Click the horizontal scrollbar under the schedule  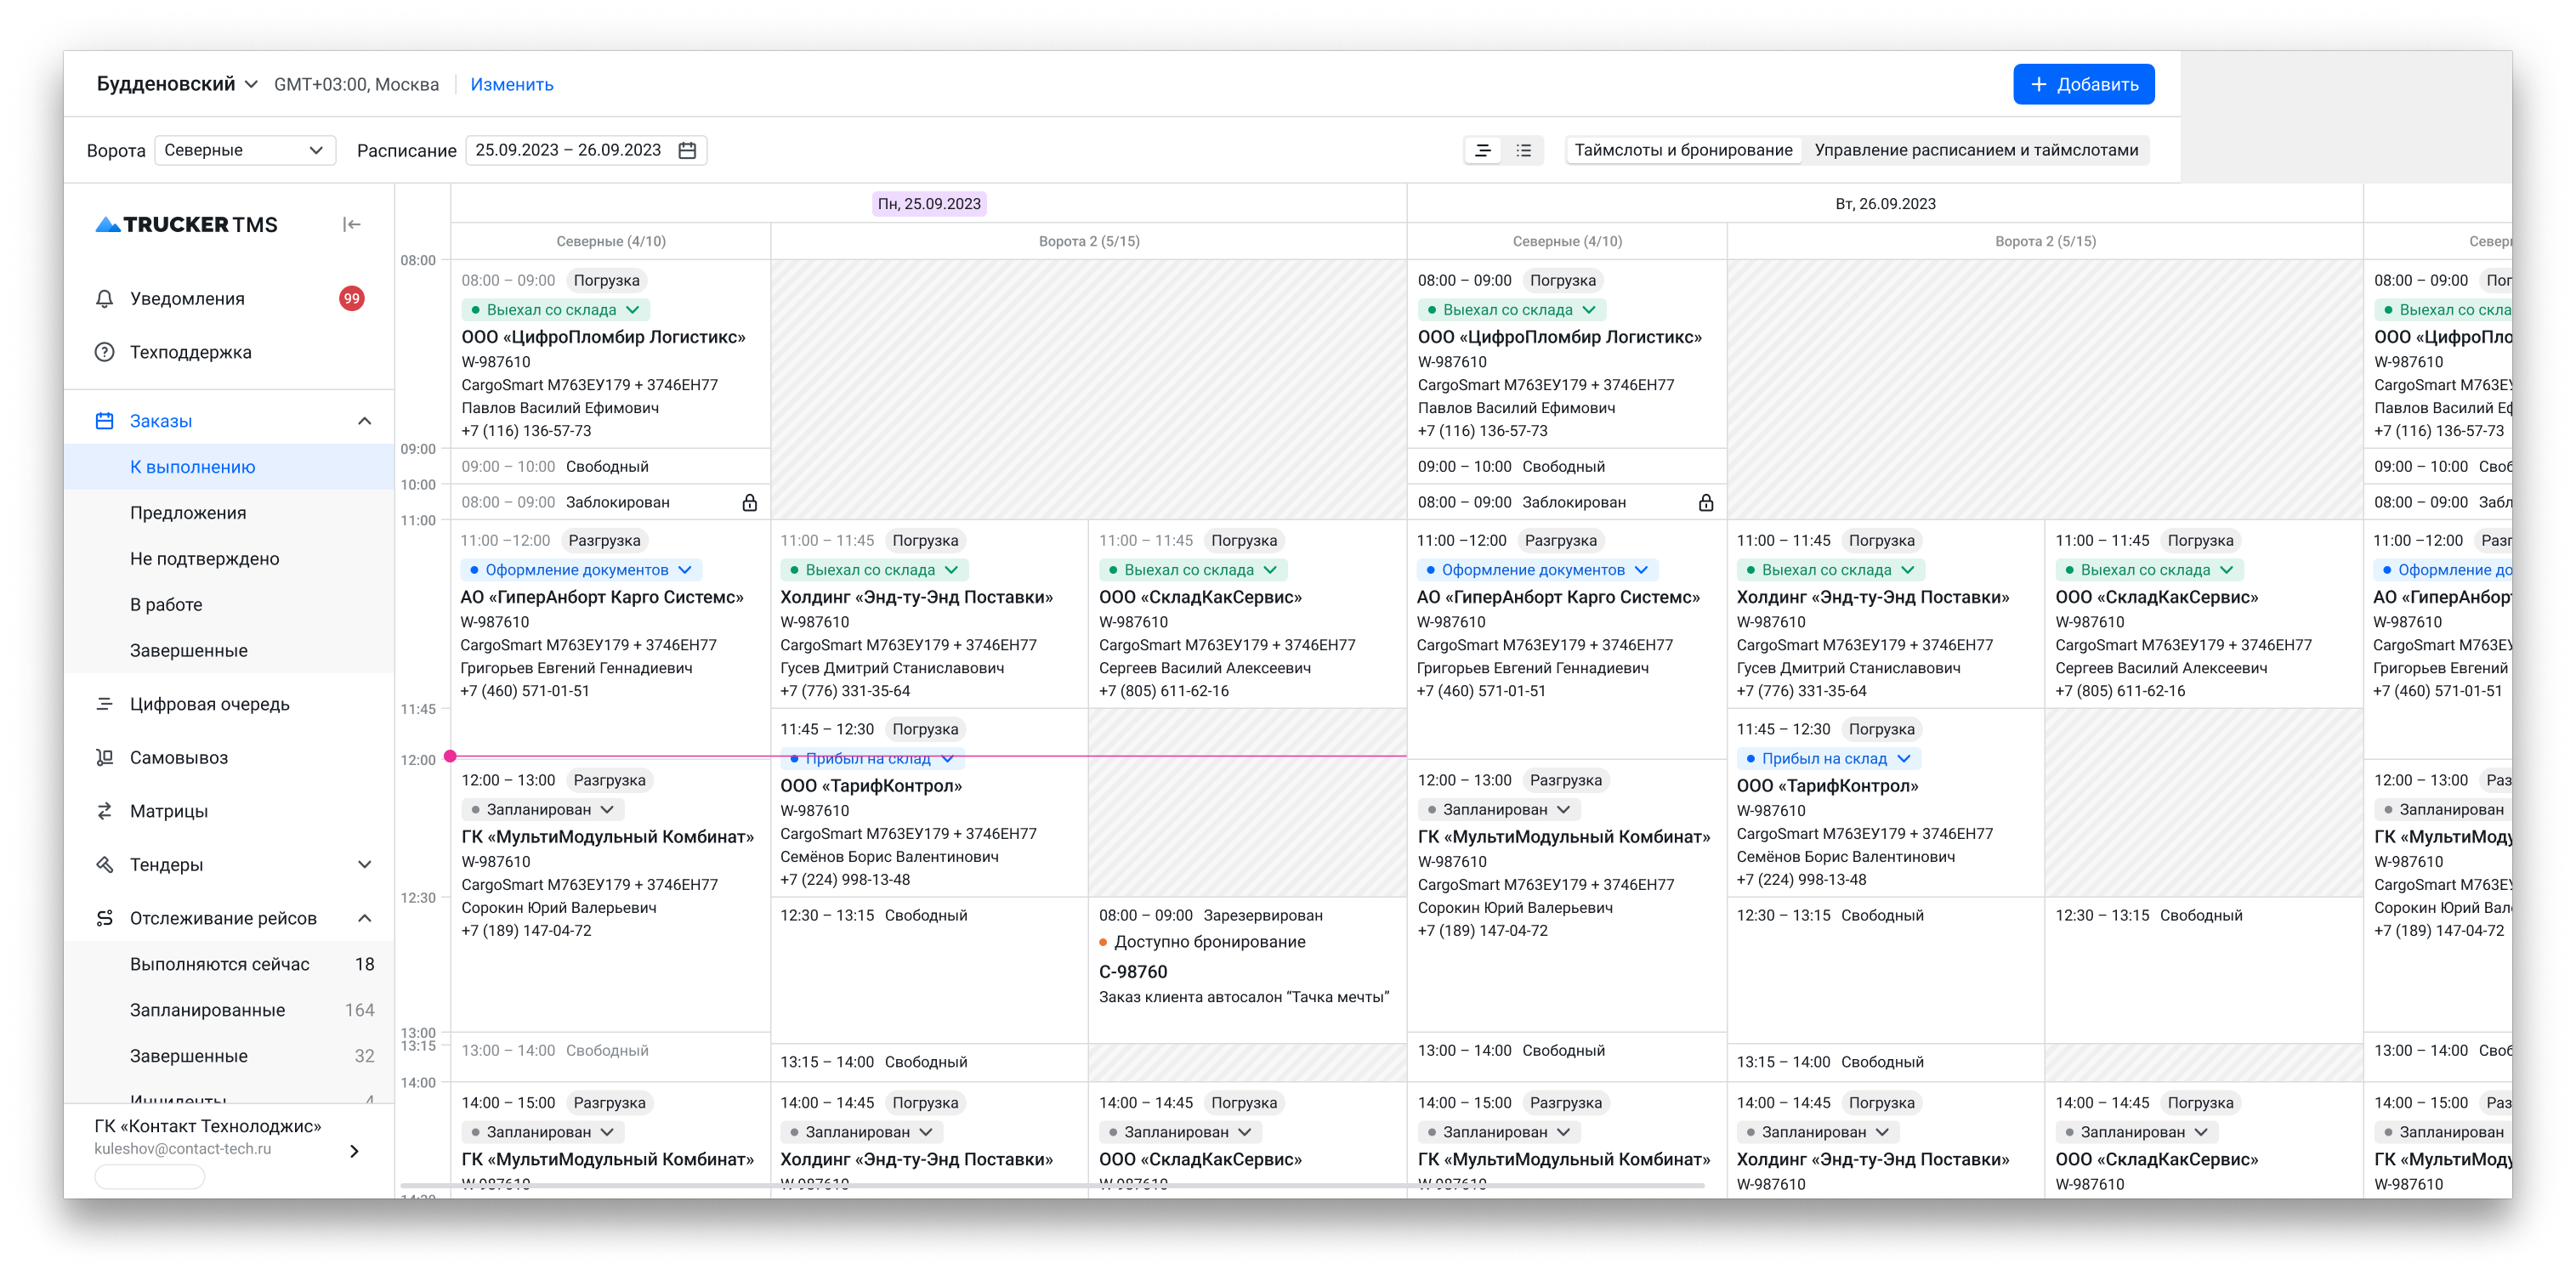(x=1051, y=1186)
